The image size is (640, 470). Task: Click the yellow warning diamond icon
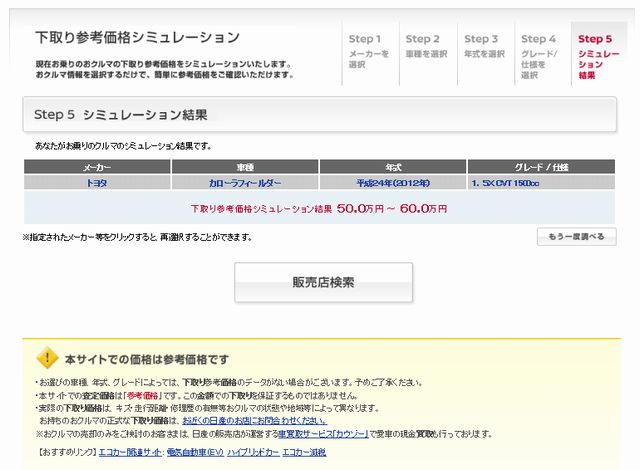[x=47, y=358]
